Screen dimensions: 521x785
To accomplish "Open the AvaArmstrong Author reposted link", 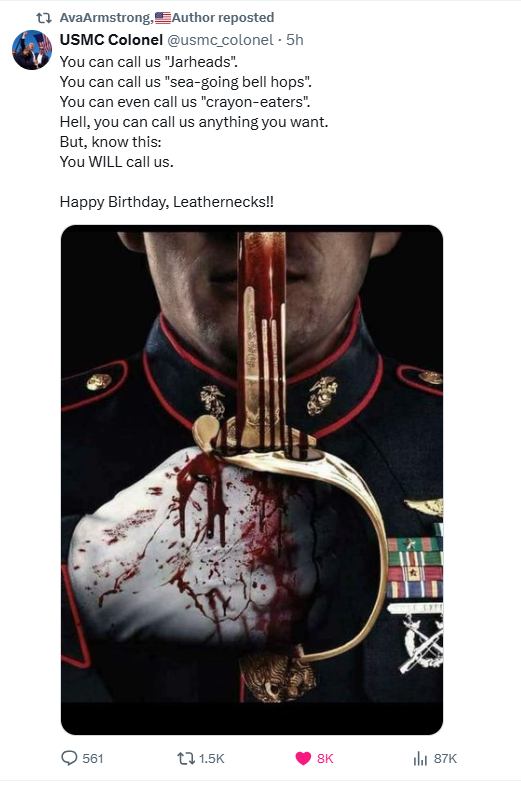I will coord(167,18).
